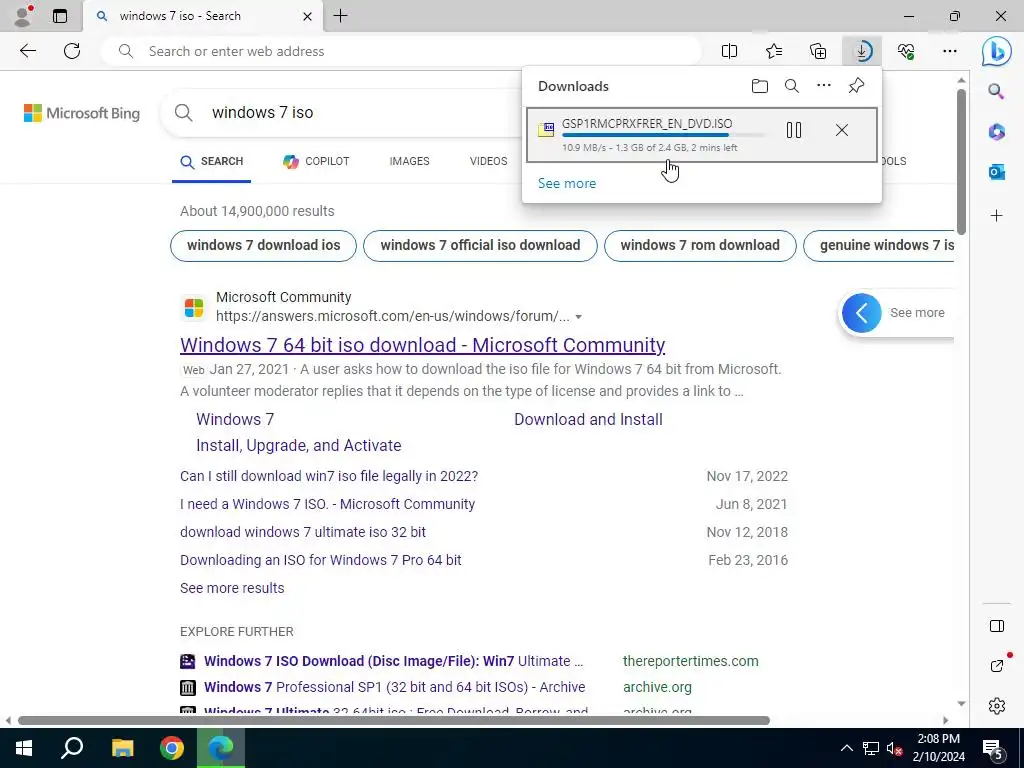Open 'Install, Upgrade, and Activate' sublink
This screenshot has height=768, width=1024.
(298, 445)
